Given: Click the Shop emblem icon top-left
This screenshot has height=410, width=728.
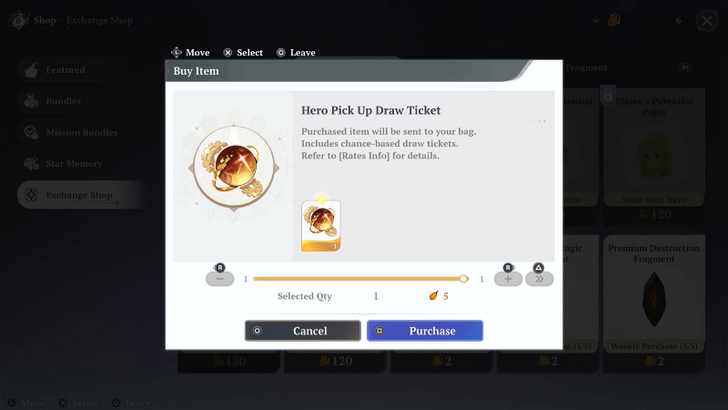Looking at the screenshot, I should click(x=19, y=20).
